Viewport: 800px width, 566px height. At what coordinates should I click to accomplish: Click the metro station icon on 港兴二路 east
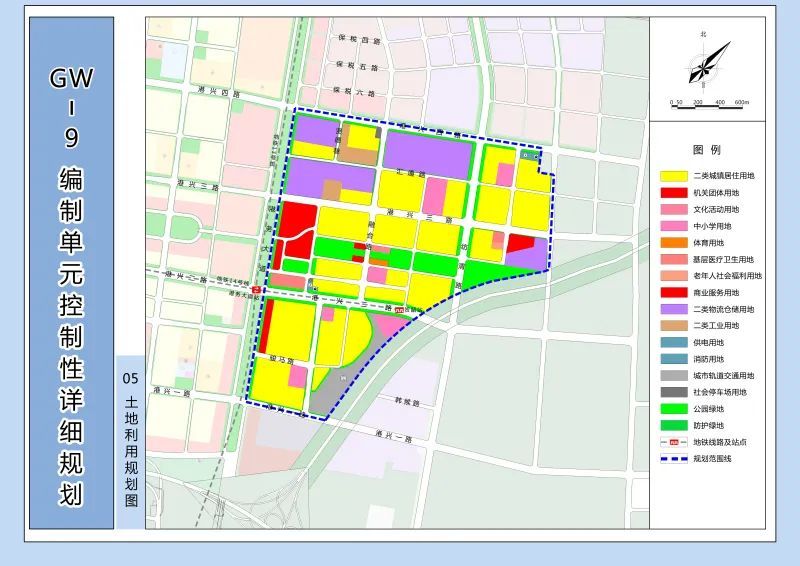point(399,310)
